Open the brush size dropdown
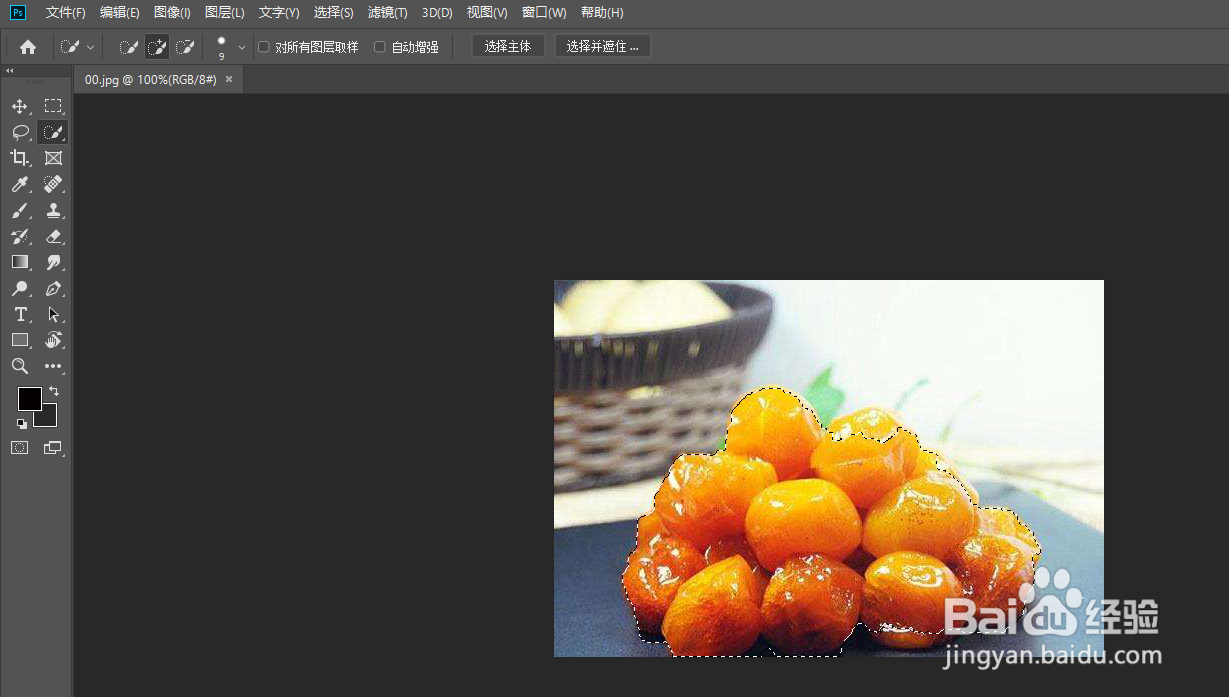The width and height of the screenshot is (1229, 697). (x=240, y=46)
